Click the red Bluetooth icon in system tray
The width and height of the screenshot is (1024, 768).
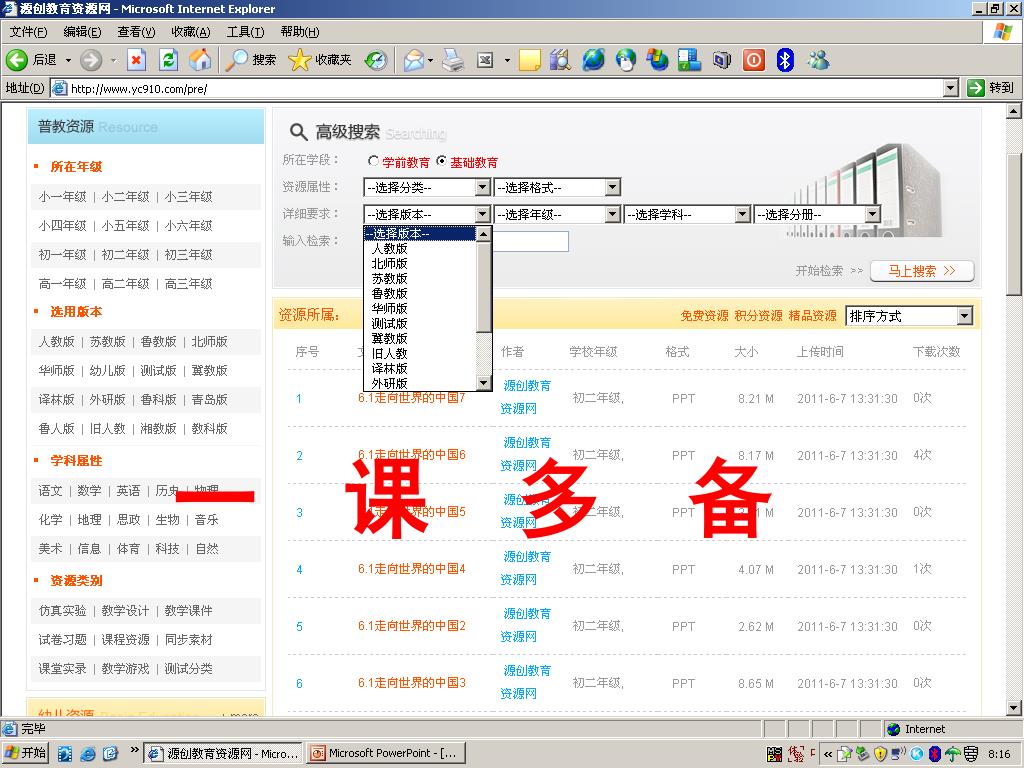[935, 754]
